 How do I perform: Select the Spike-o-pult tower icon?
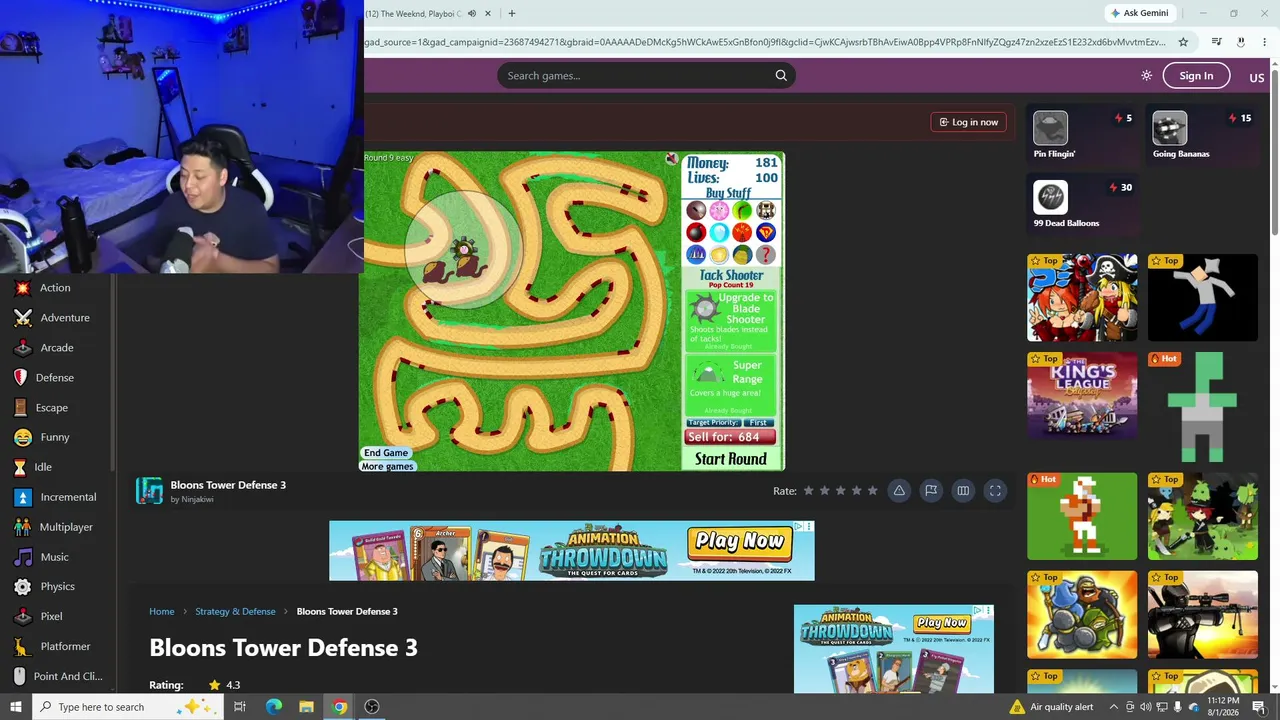(x=765, y=210)
